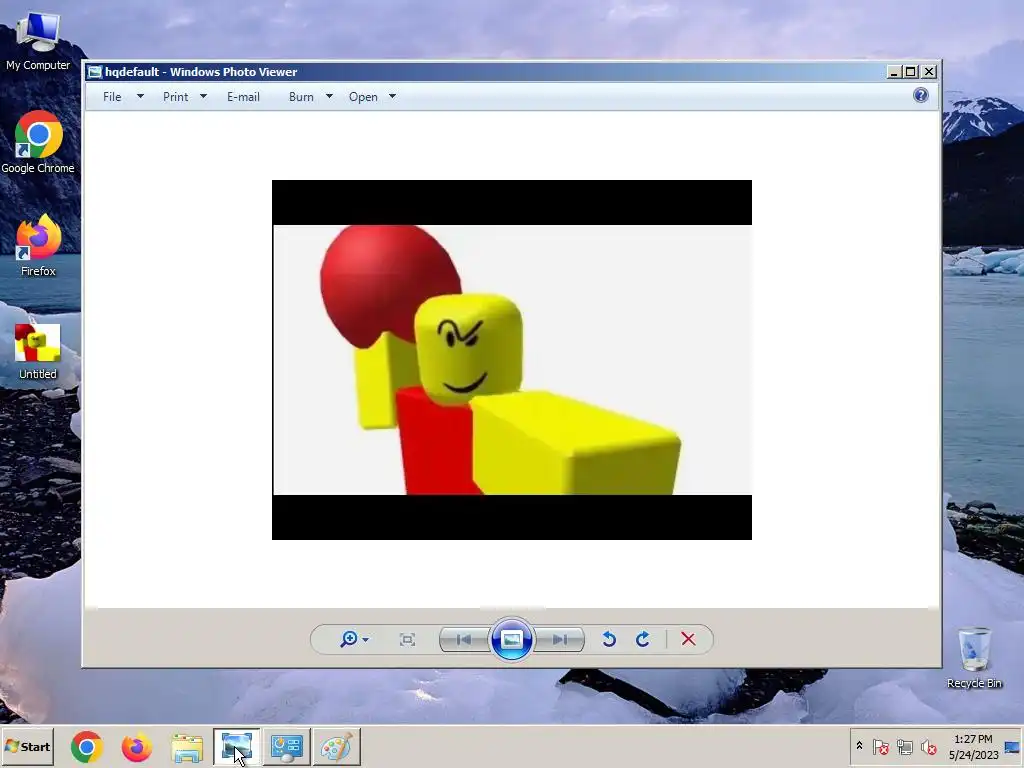Click the Actual size icon

[x=408, y=639]
